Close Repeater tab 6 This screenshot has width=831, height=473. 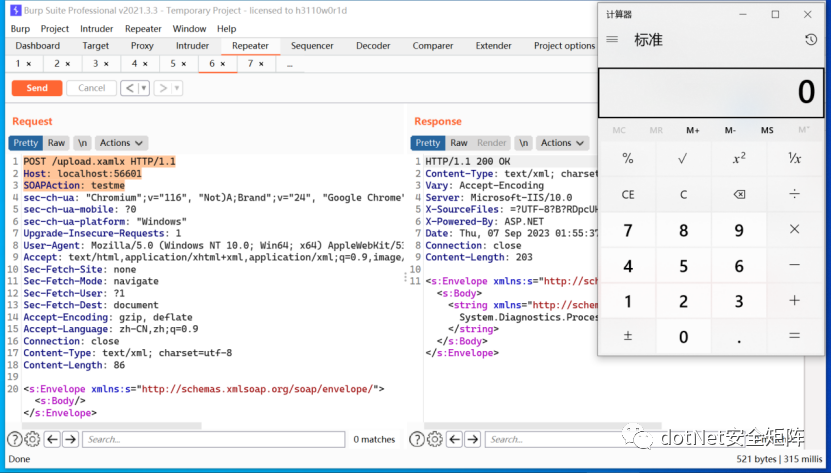point(223,64)
